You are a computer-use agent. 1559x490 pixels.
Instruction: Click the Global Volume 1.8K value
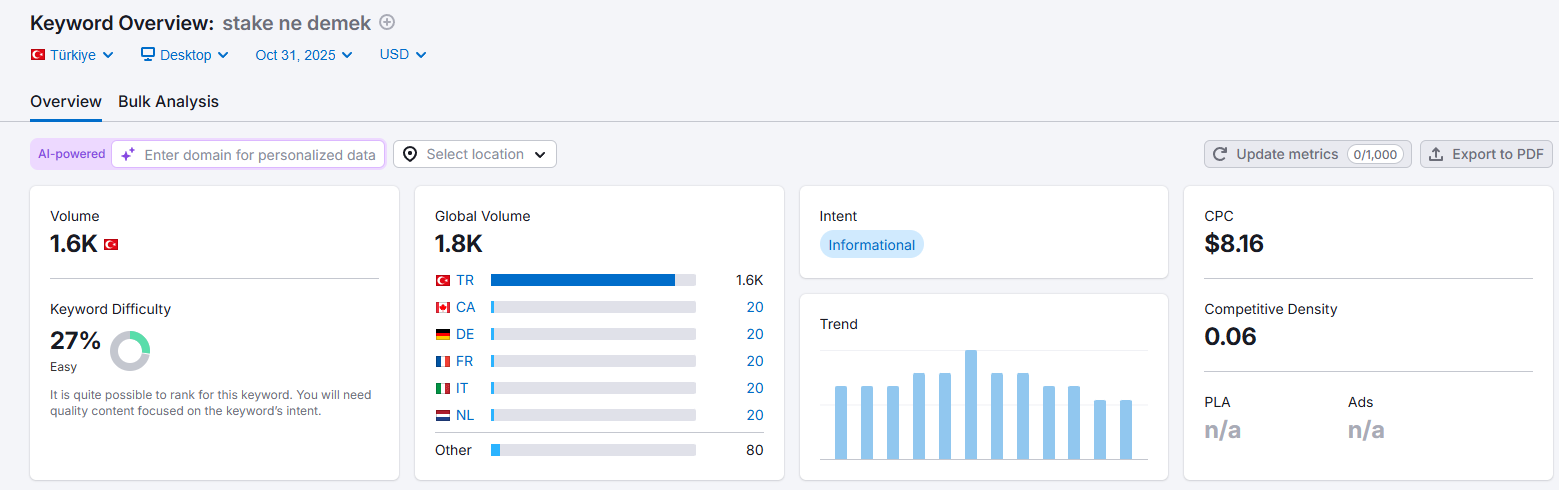coord(459,243)
